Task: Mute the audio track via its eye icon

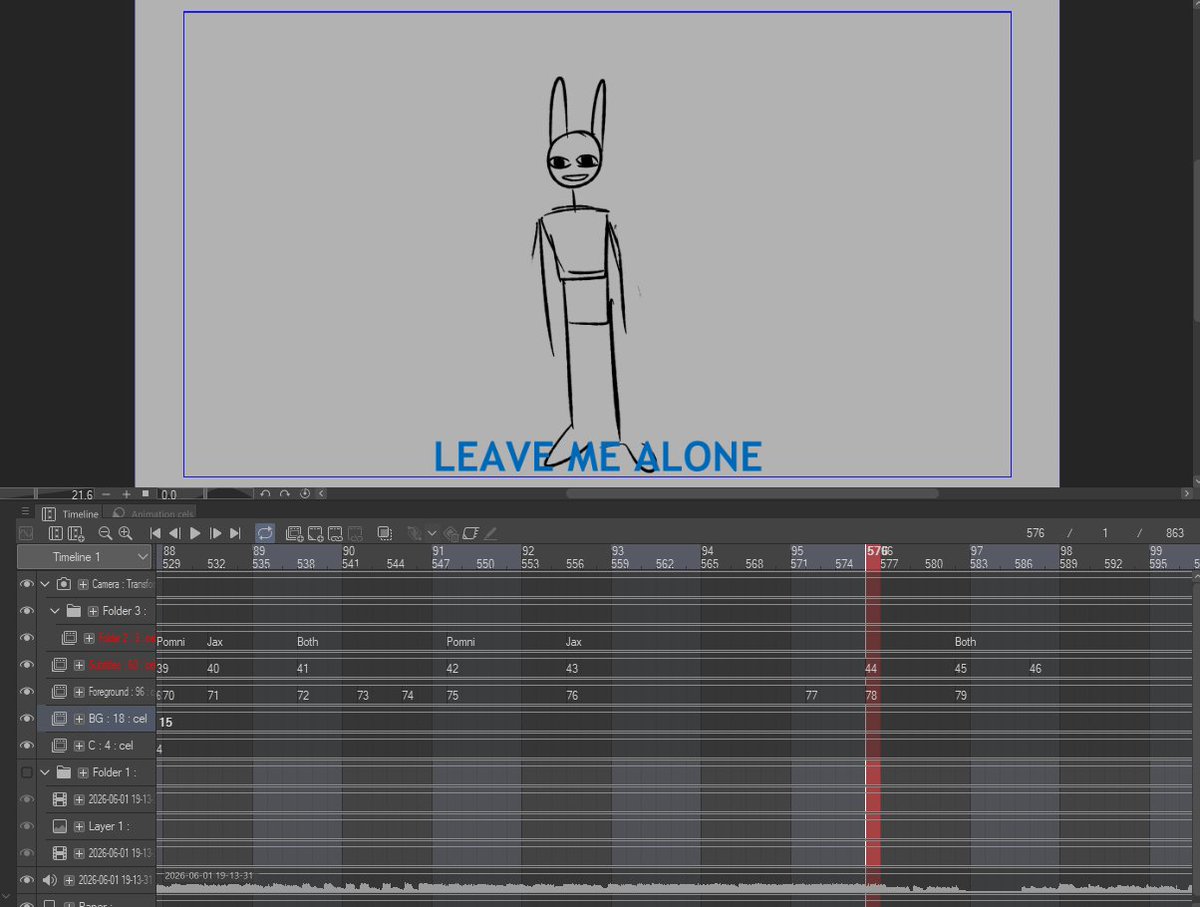Action: 27,881
